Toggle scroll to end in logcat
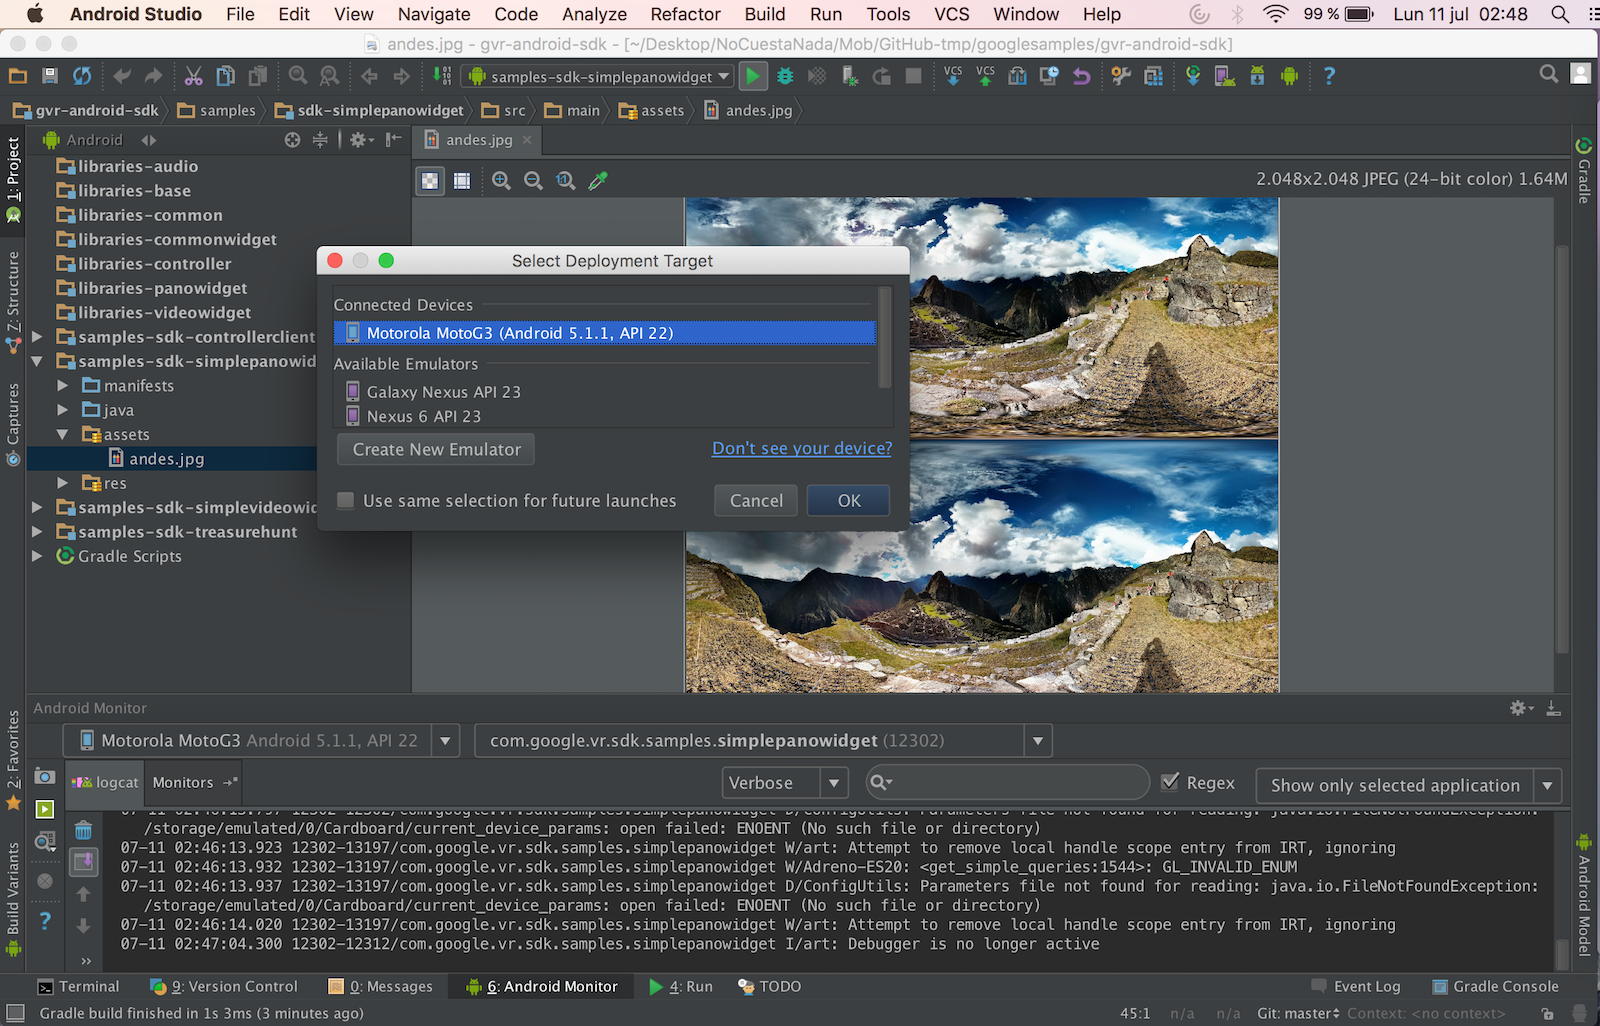The width and height of the screenshot is (1600, 1026). tap(83, 862)
